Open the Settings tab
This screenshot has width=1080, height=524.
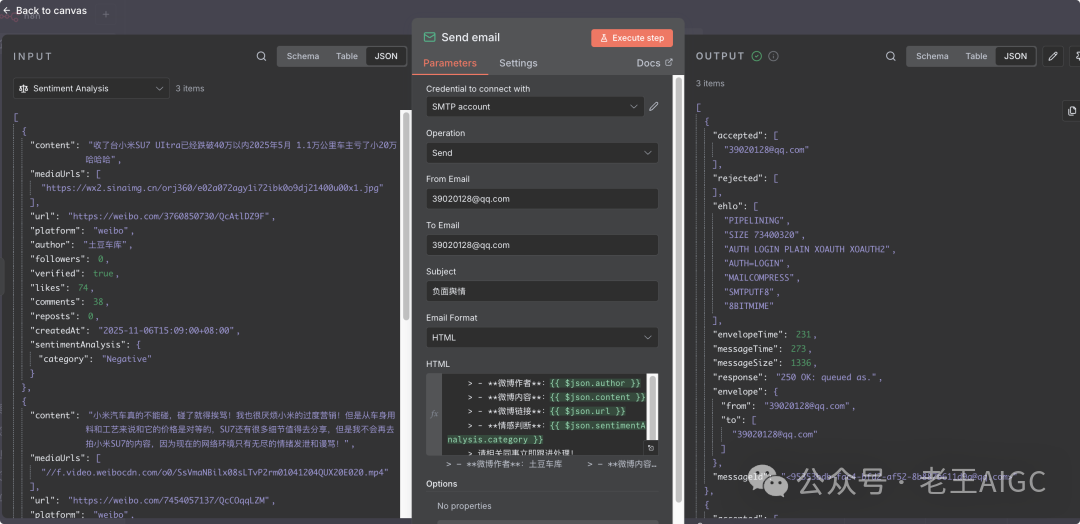[518, 63]
